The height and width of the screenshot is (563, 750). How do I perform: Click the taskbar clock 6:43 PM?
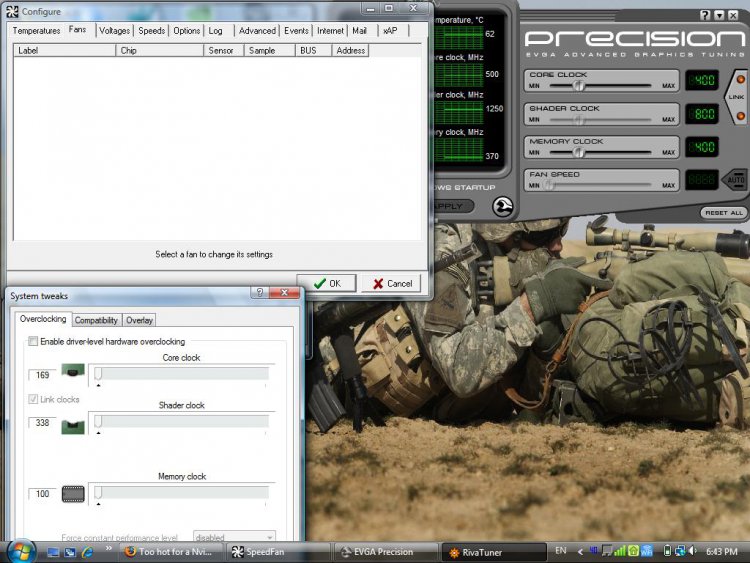tap(721, 552)
